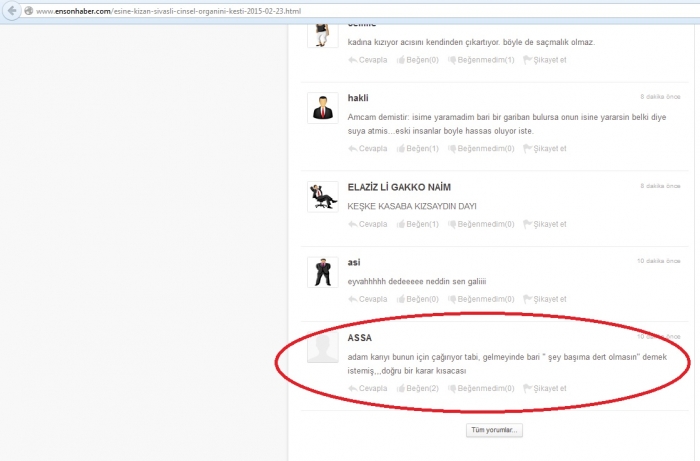The image size is (700, 461).
Task: Like hakli's comment with Beğen(1)
Action: [417, 149]
